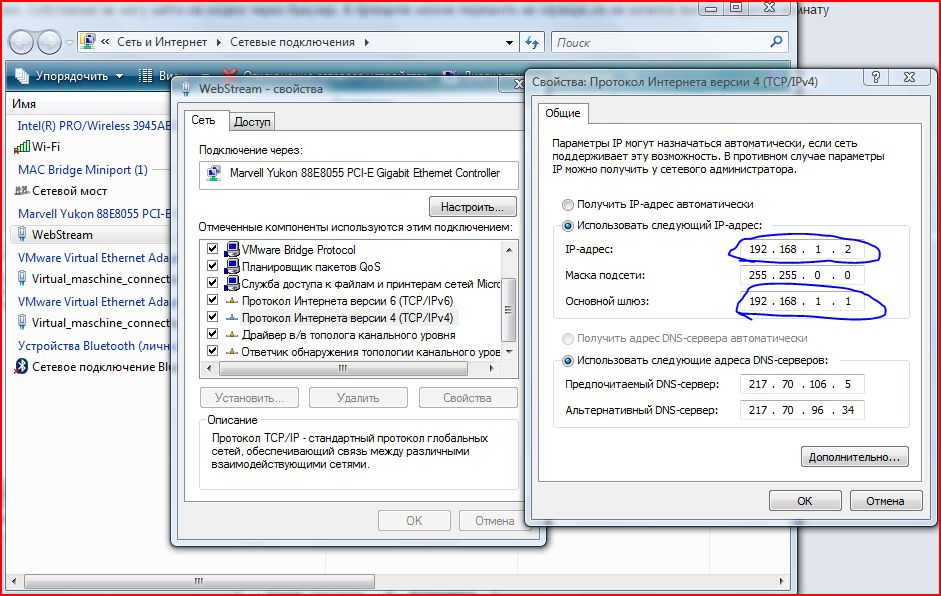
Task: Click the TCP/IPv4 protocol icon
Action: [x=232, y=318]
